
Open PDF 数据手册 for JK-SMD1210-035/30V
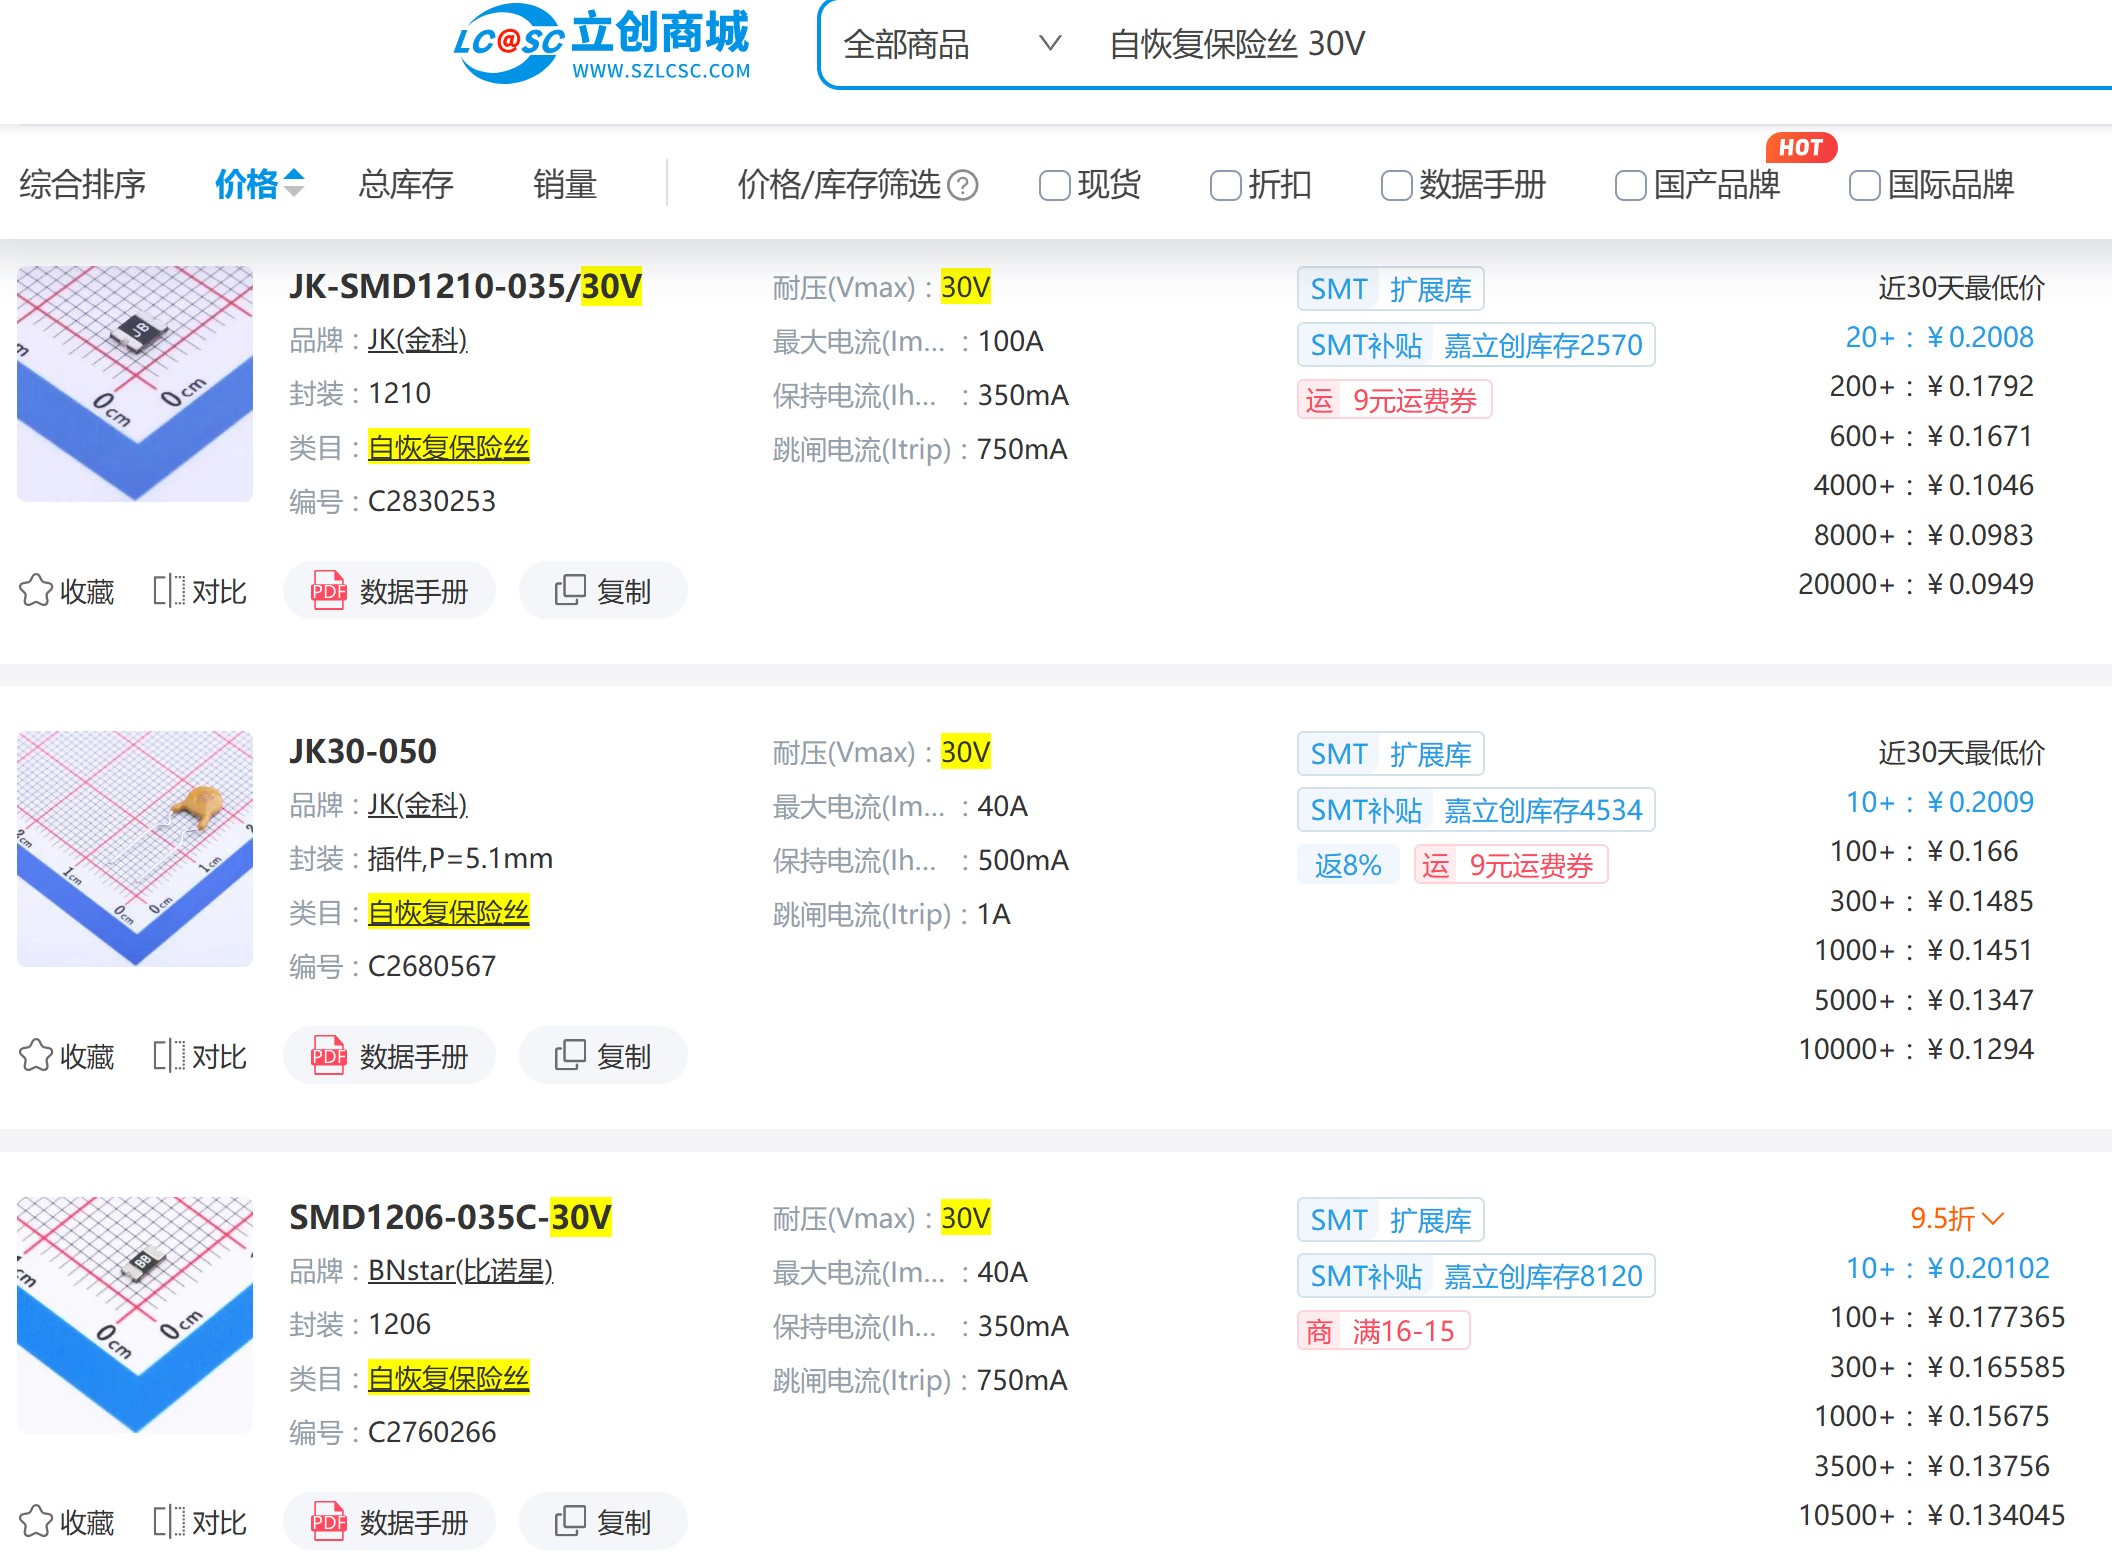coord(390,591)
